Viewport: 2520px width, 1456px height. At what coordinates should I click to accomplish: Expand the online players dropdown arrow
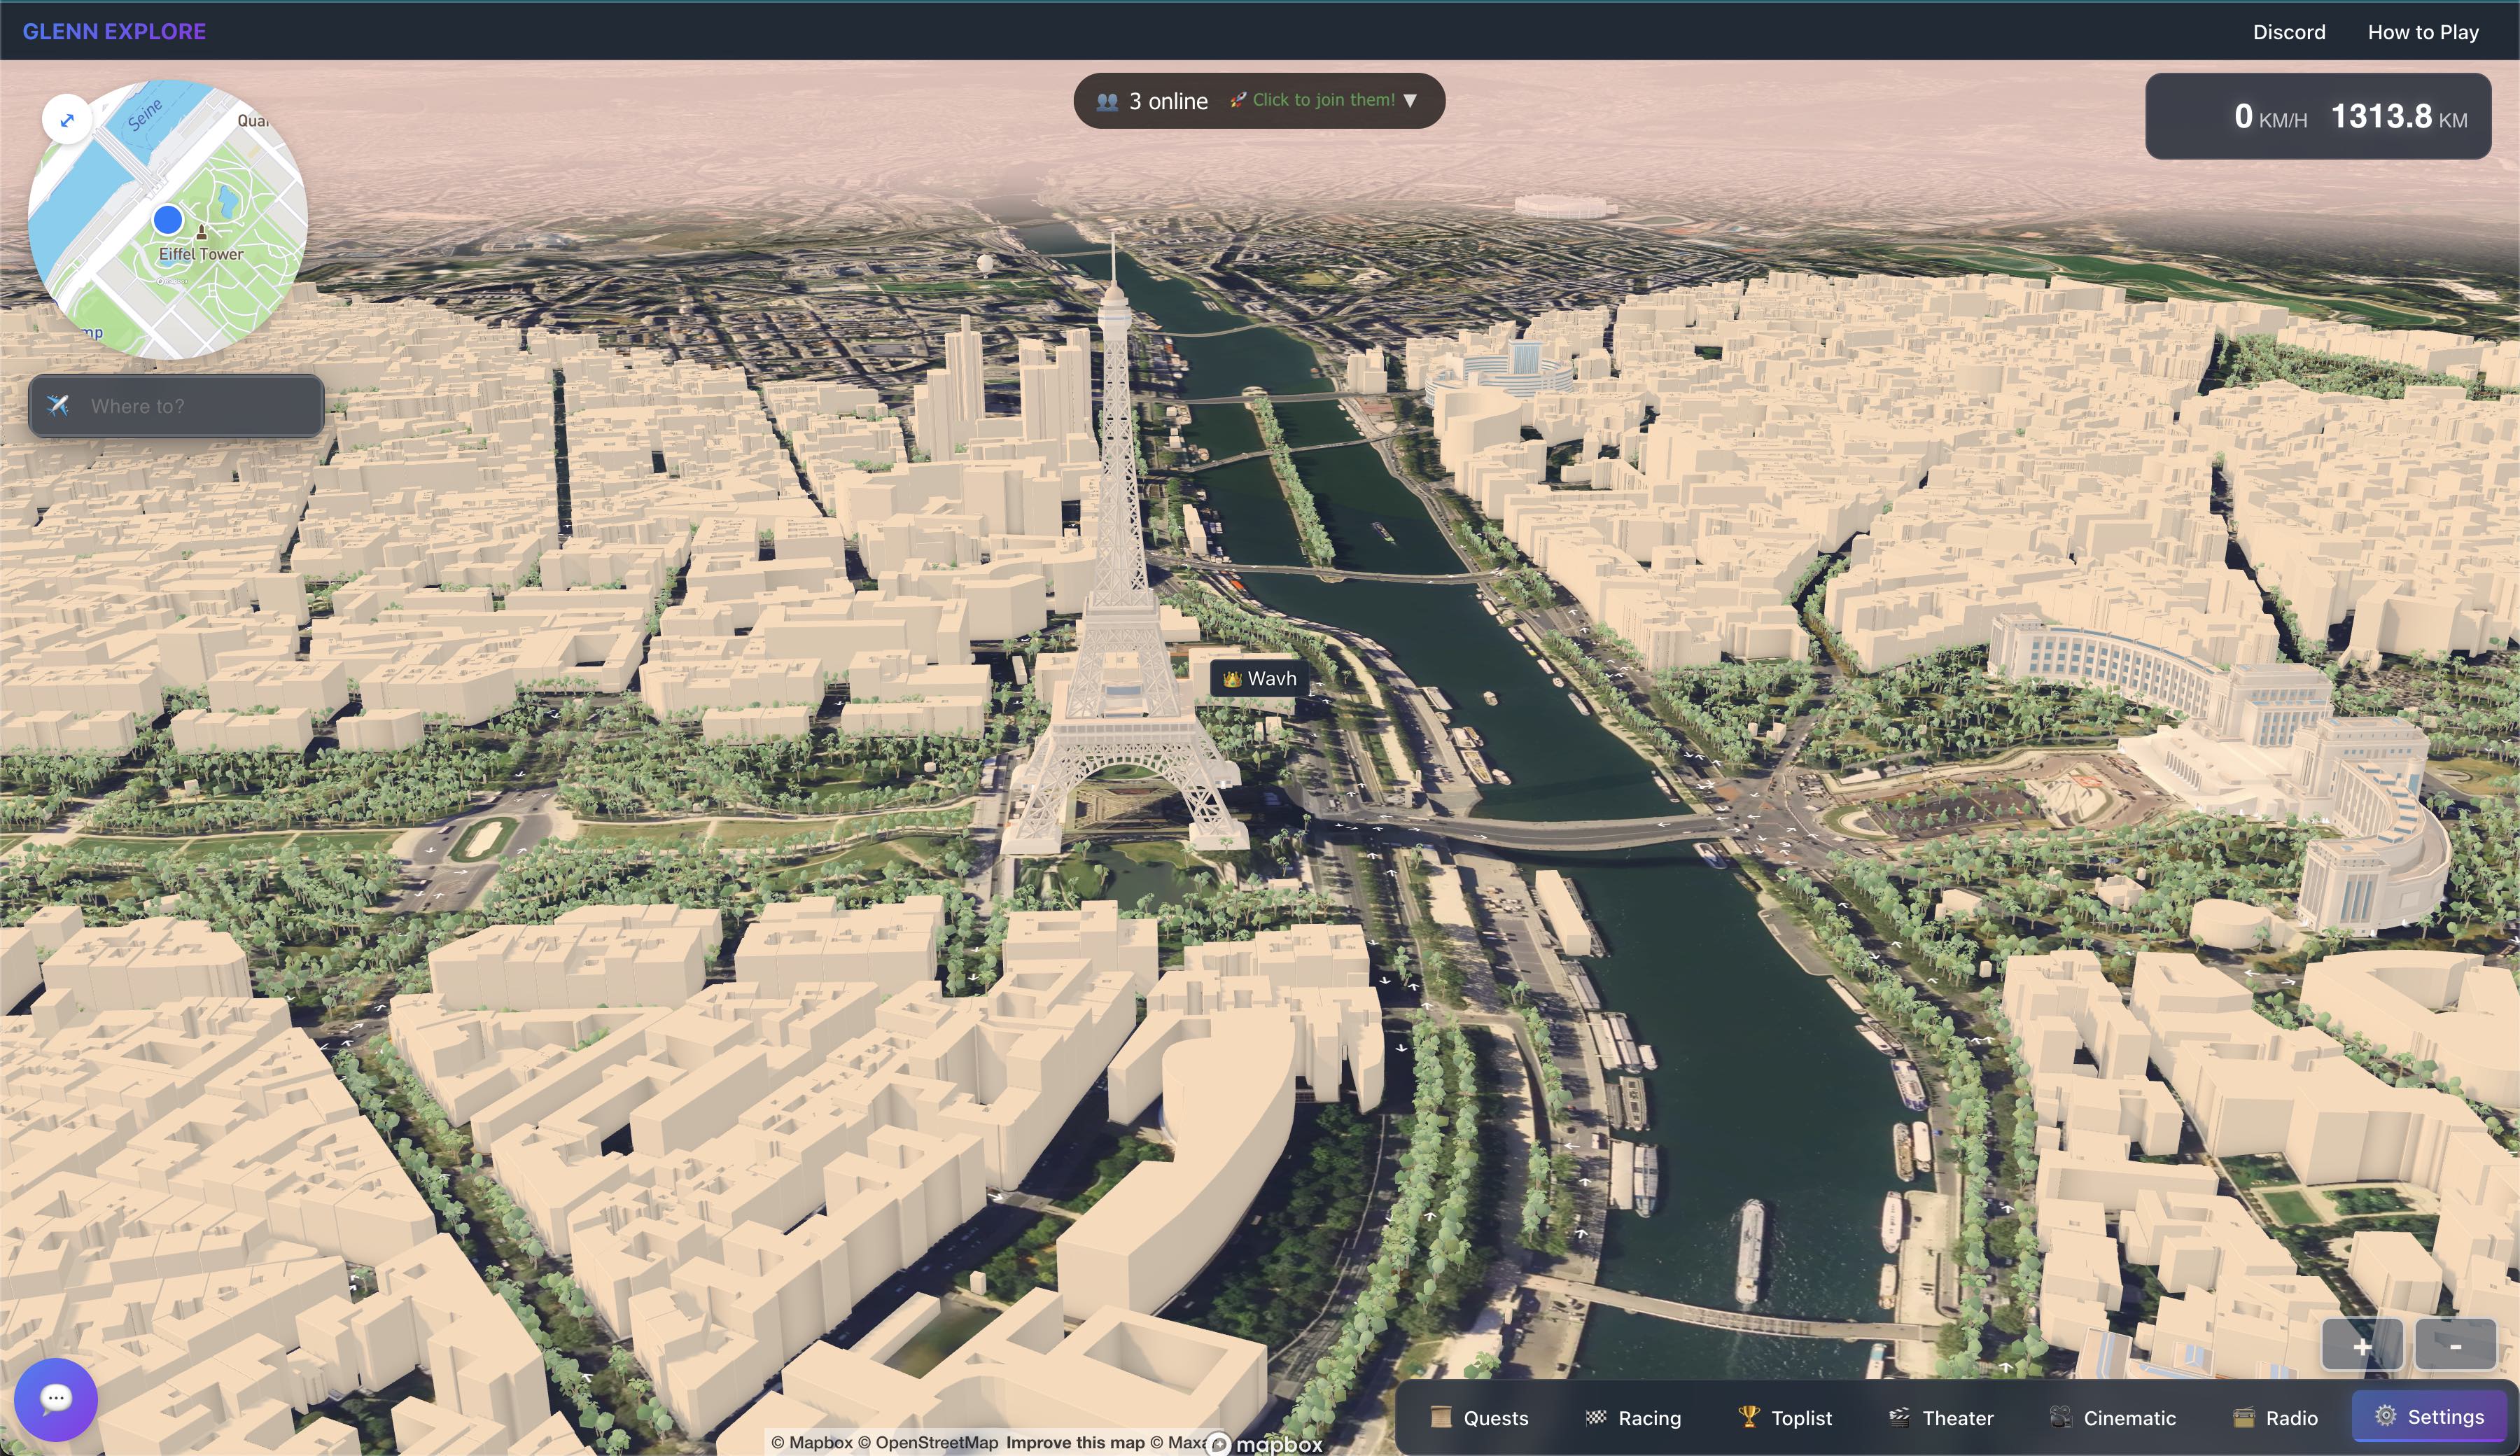pyautogui.click(x=1410, y=100)
